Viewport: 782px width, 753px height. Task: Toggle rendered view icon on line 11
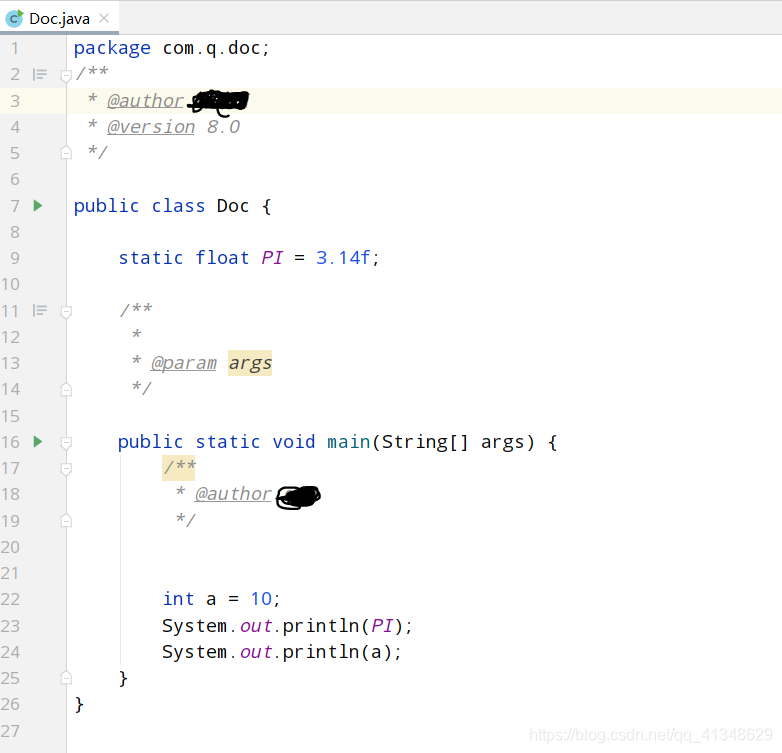[40, 311]
